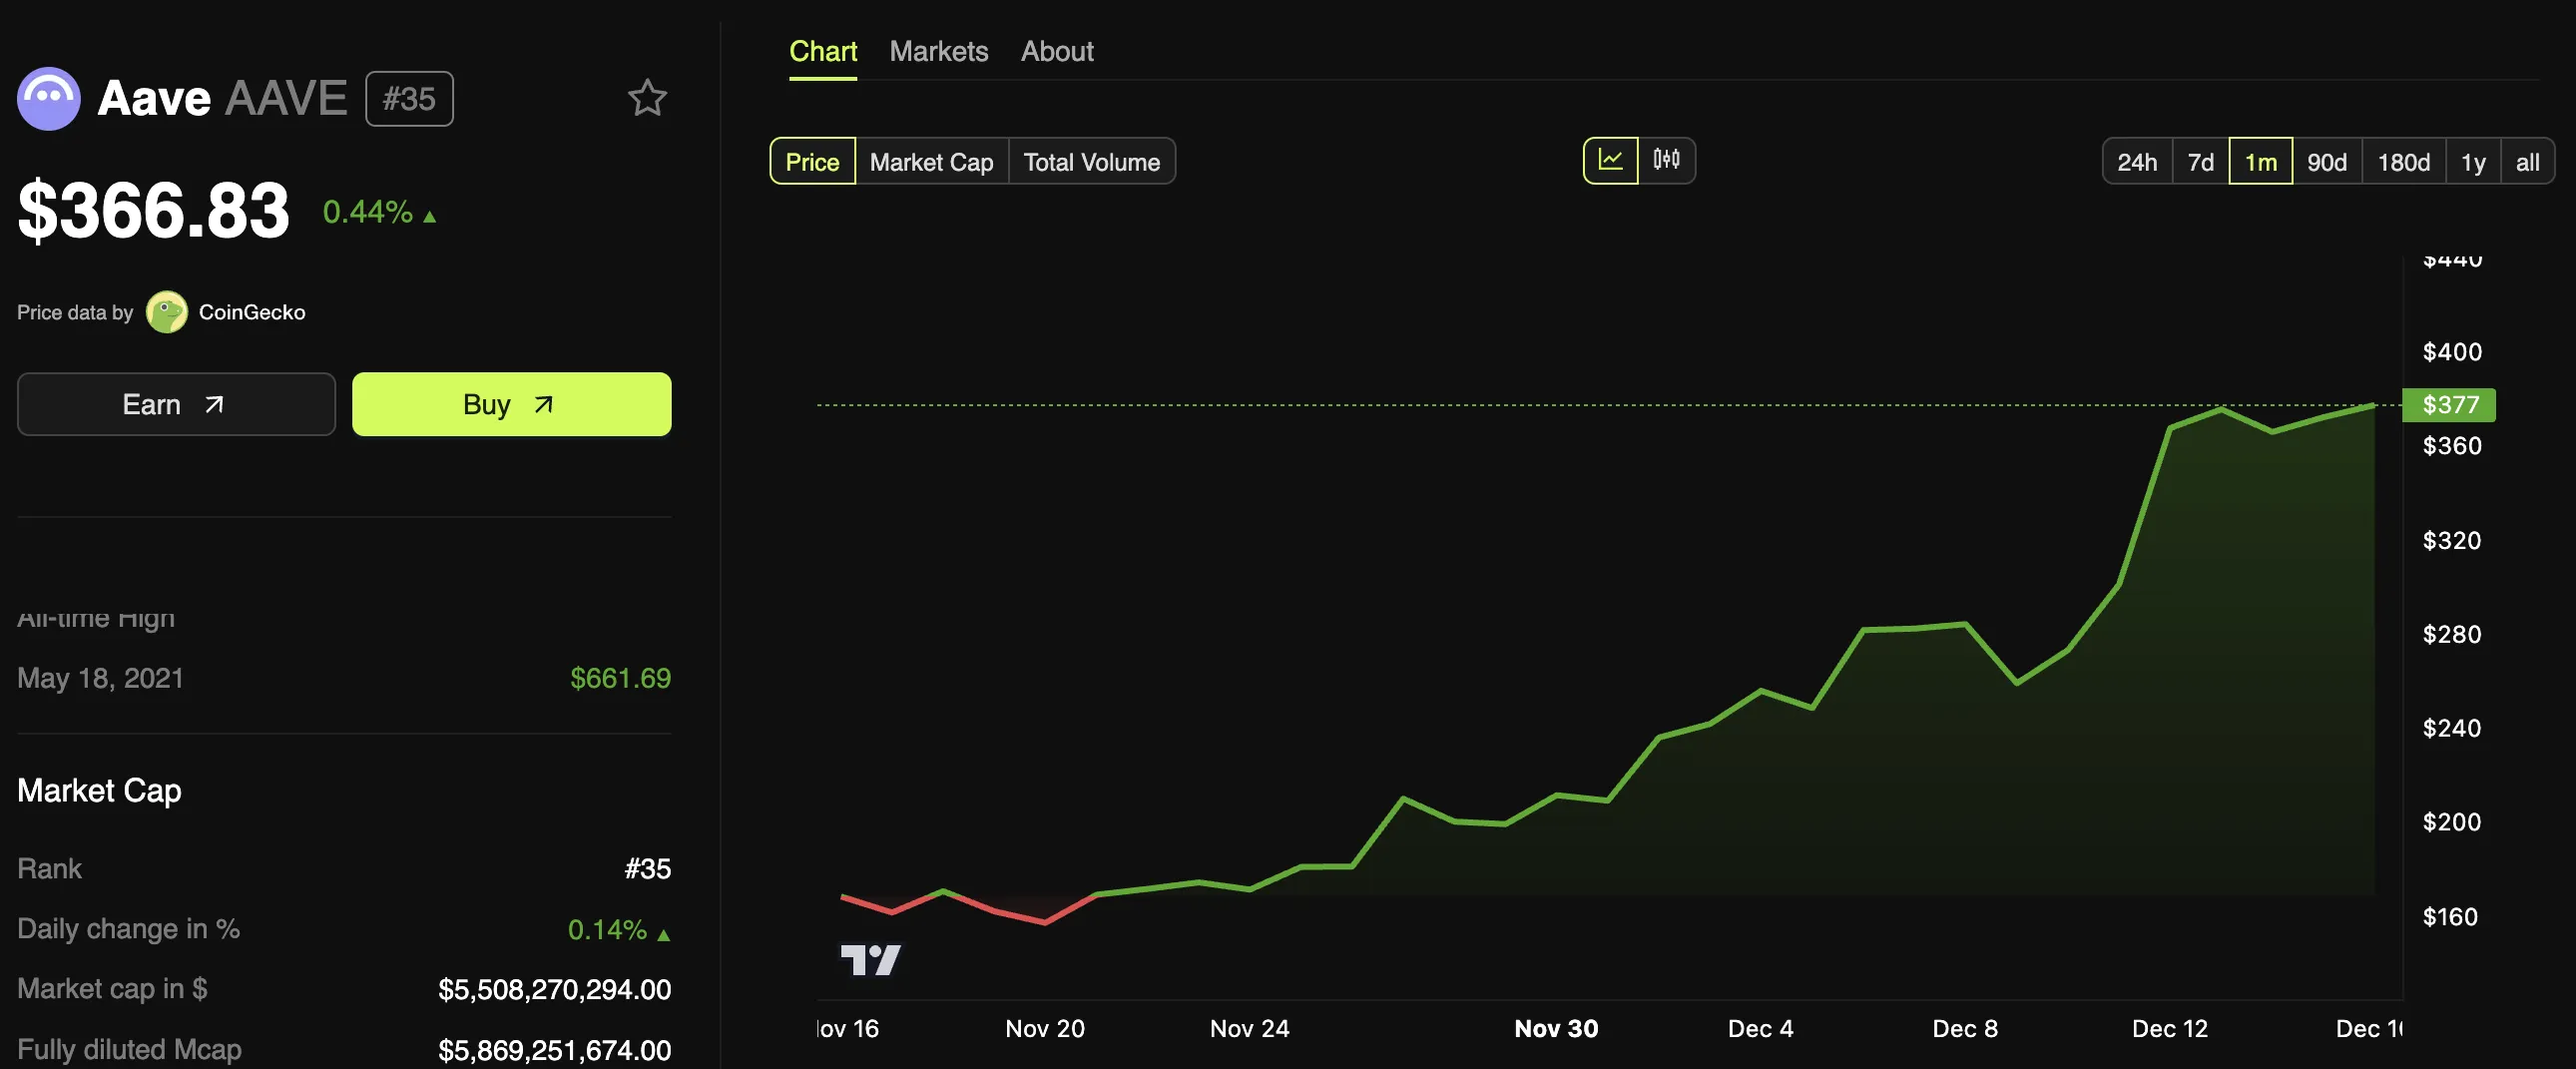Click the $5,869,251,674.00 fully diluted value
Image resolution: width=2576 pixels, height=1069 pixels.
554,1050
